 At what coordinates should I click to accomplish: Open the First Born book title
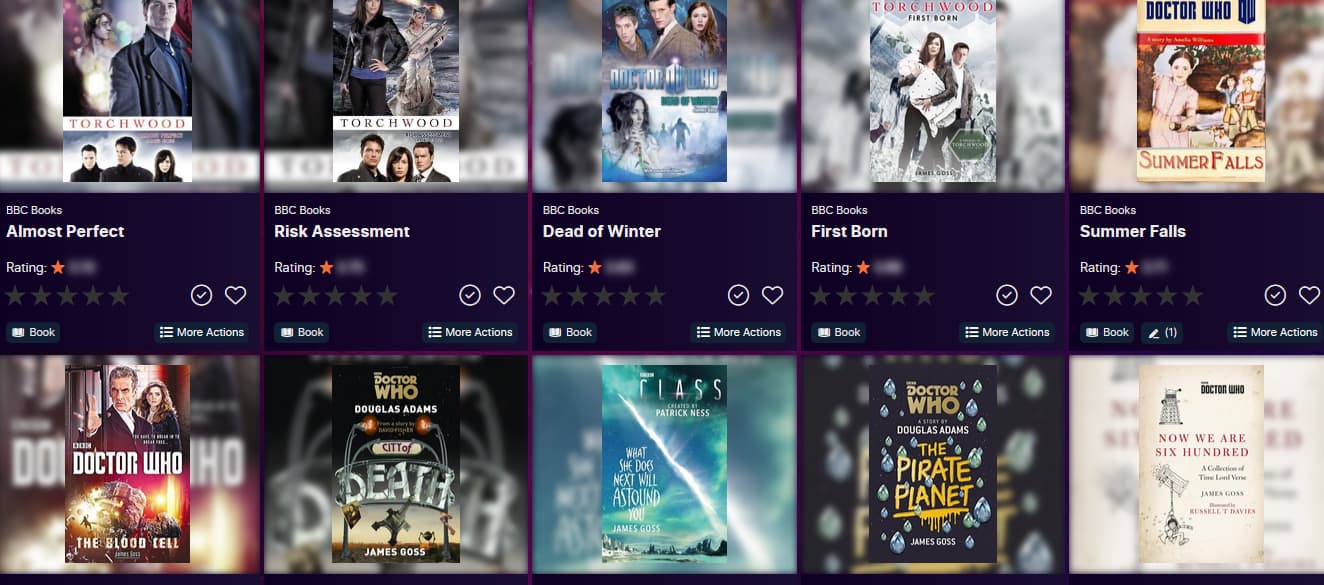[x=849, y=231]
